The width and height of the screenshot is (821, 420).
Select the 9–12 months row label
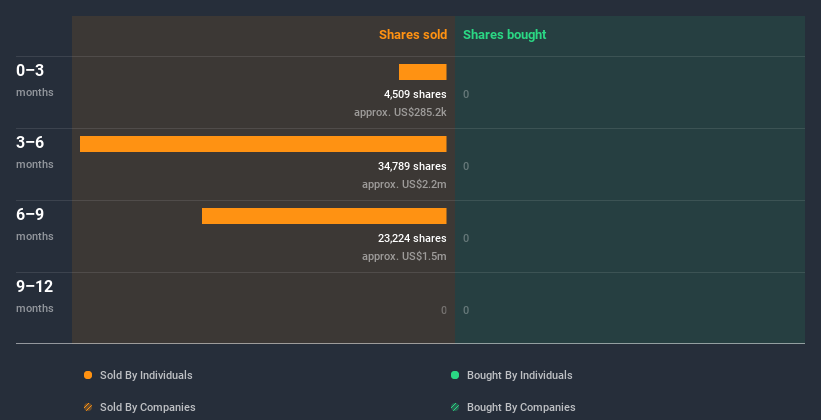click(x=35, y=296)
